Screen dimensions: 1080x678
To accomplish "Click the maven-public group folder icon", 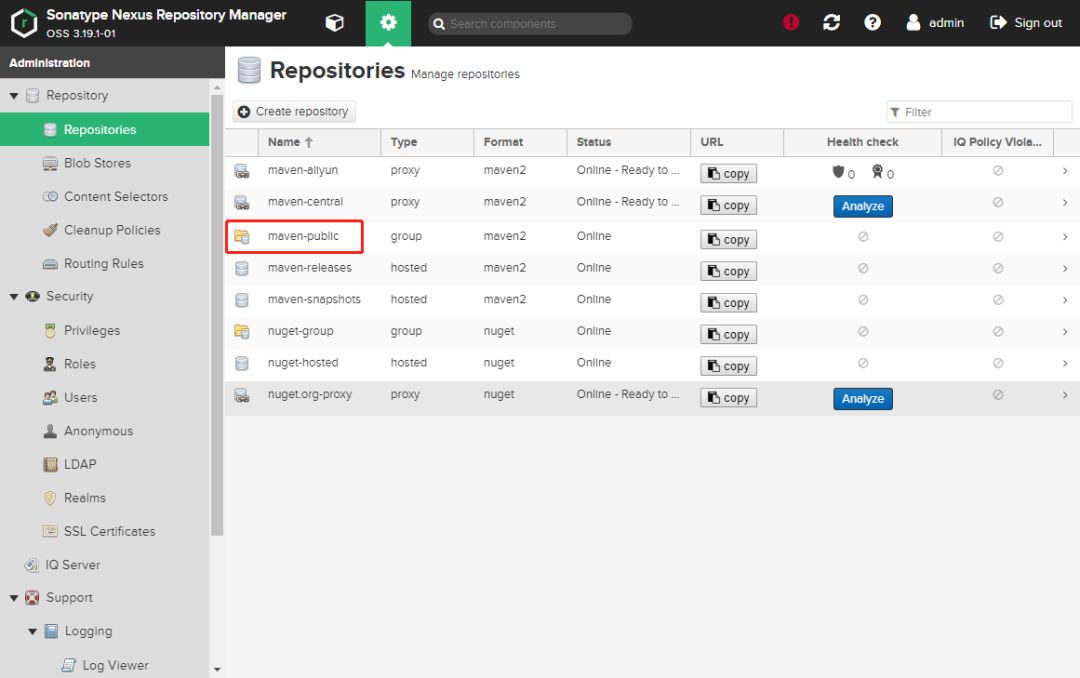I will point(242,236).
